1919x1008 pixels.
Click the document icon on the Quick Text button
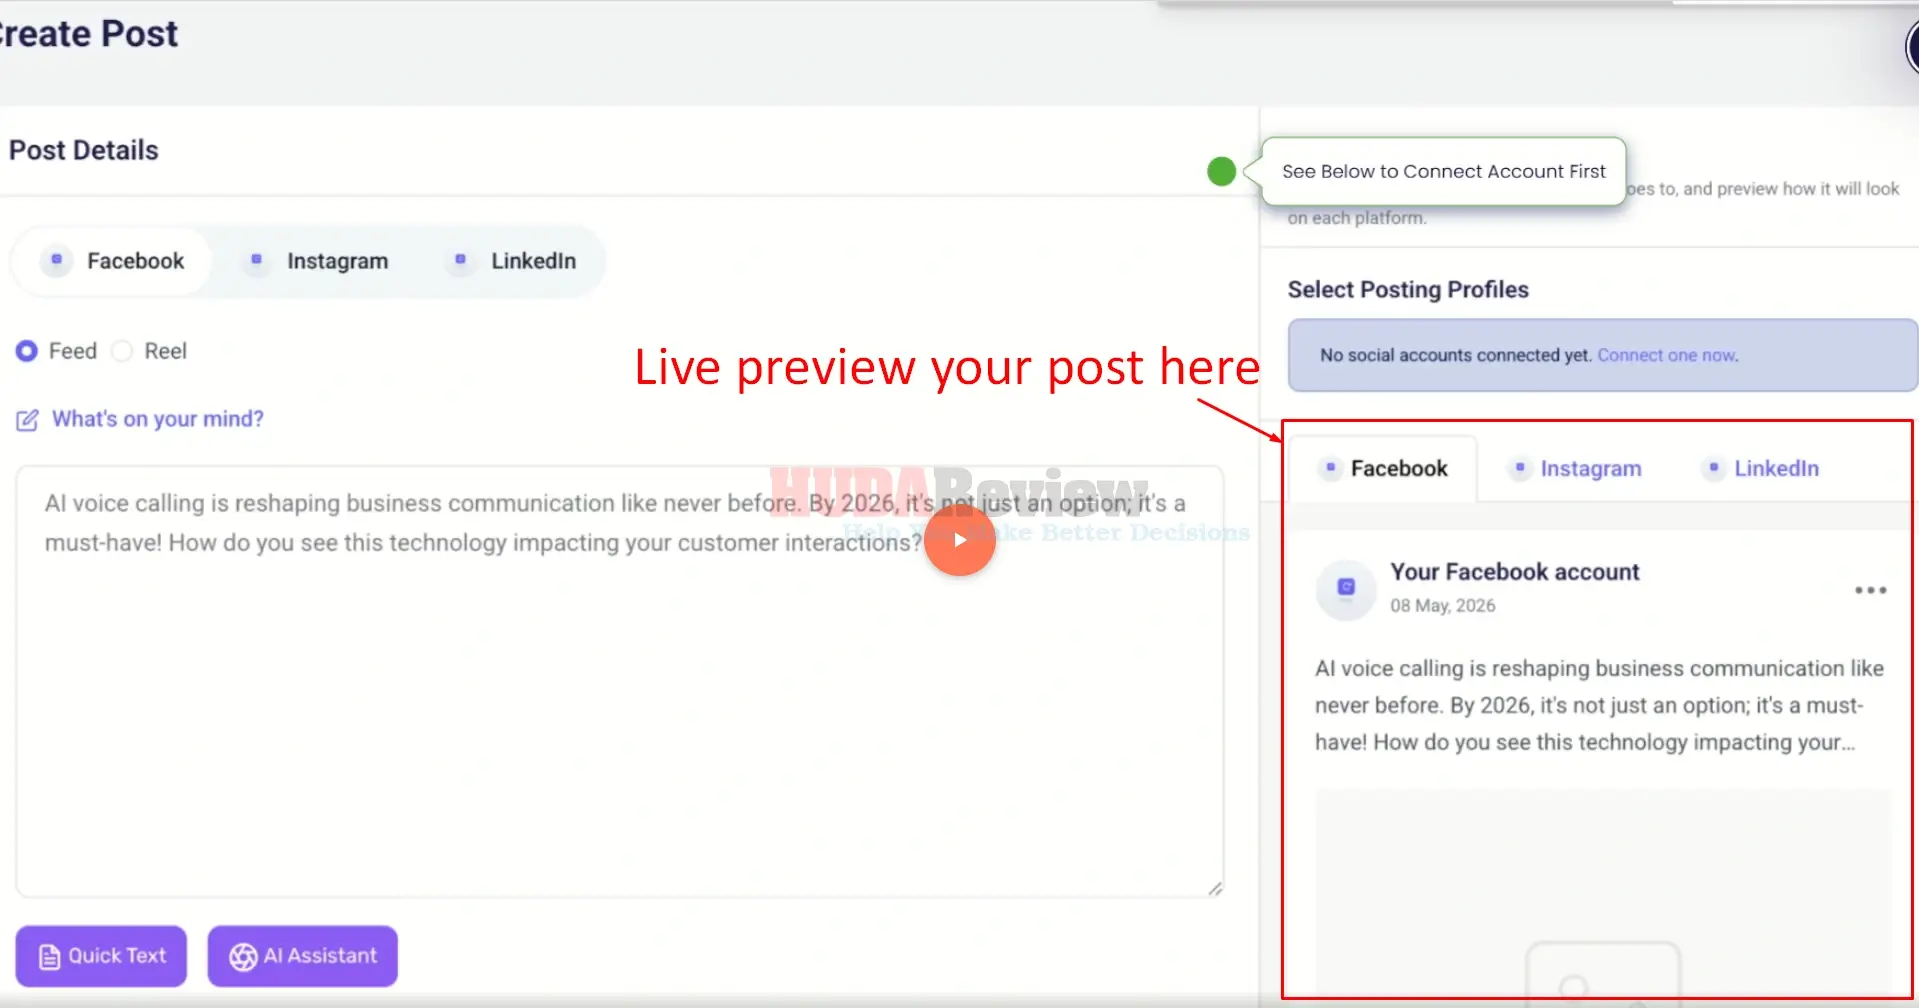pyautogui.click(x=49, y=957)
